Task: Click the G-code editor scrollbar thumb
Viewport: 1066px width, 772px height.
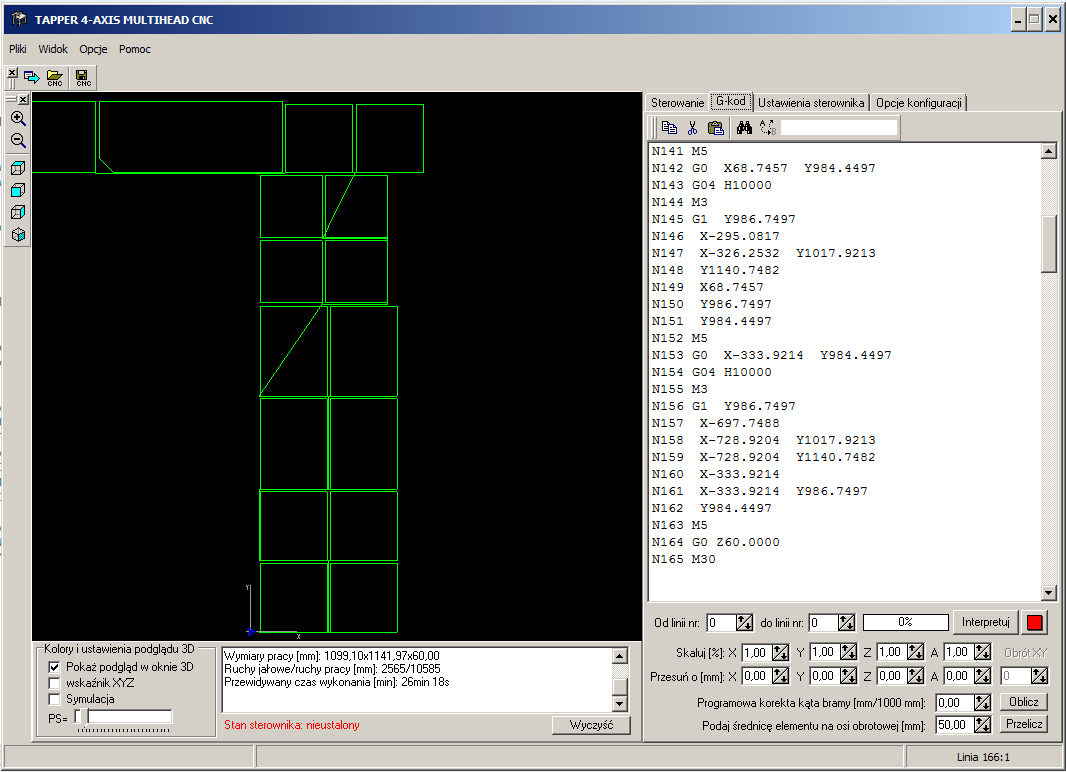Action: pyautogui.click(x=1048, y=244)
